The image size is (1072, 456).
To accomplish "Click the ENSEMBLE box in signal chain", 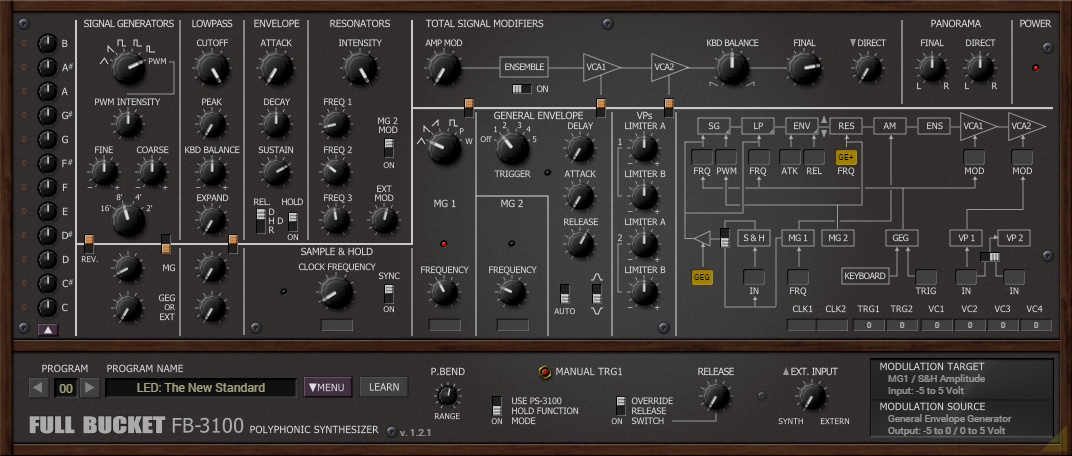I will point(524,67).
